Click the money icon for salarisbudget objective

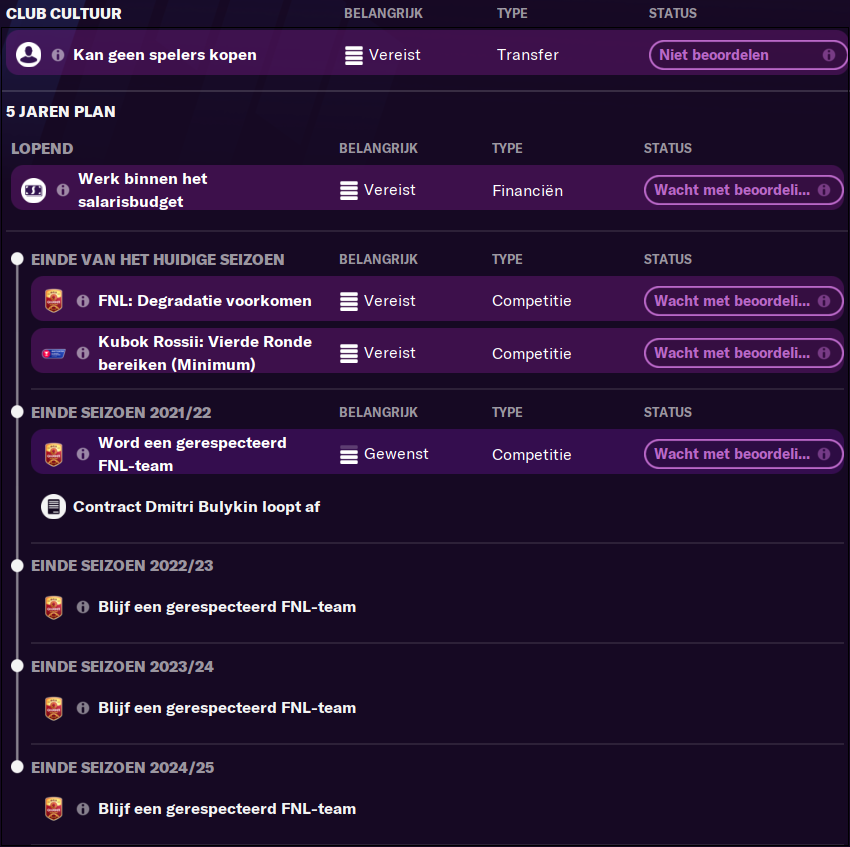tap(34, 190)
